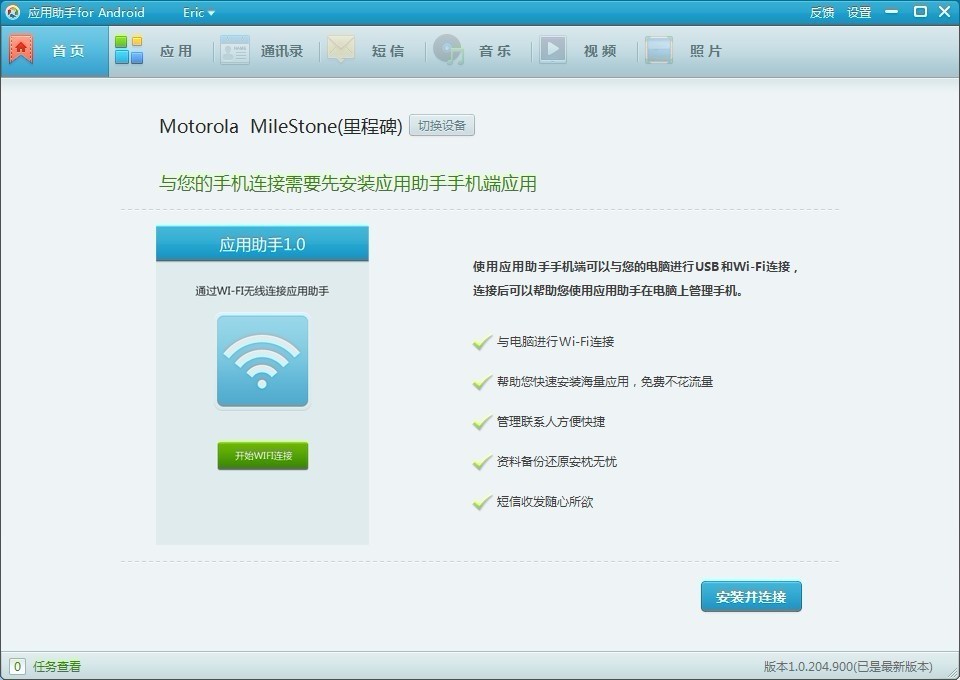Click text 帮助您快速安装海量应用
Screen dimensions: 960x680
(x=605, y=382)
